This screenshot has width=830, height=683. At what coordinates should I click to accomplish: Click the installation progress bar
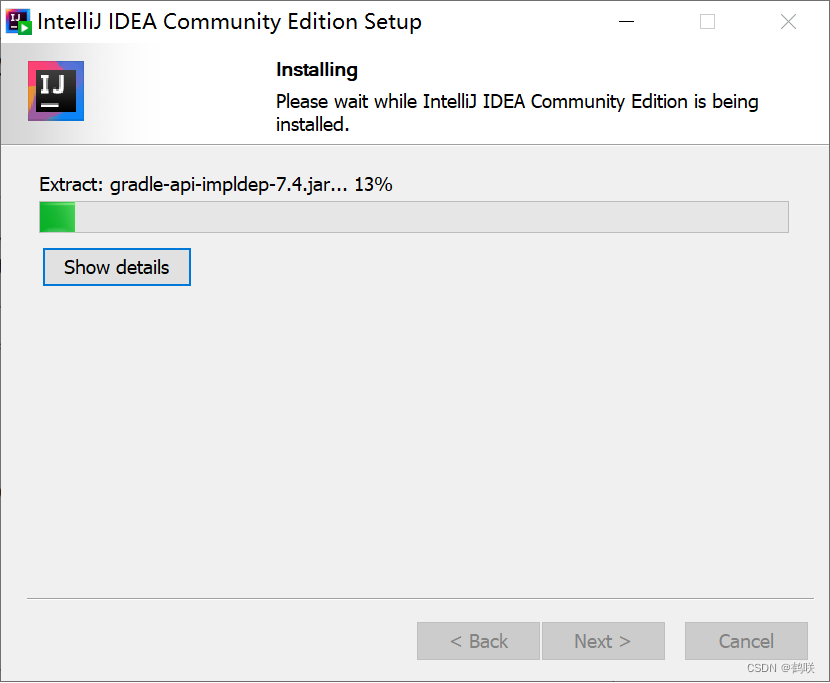(x=413, y=216)
